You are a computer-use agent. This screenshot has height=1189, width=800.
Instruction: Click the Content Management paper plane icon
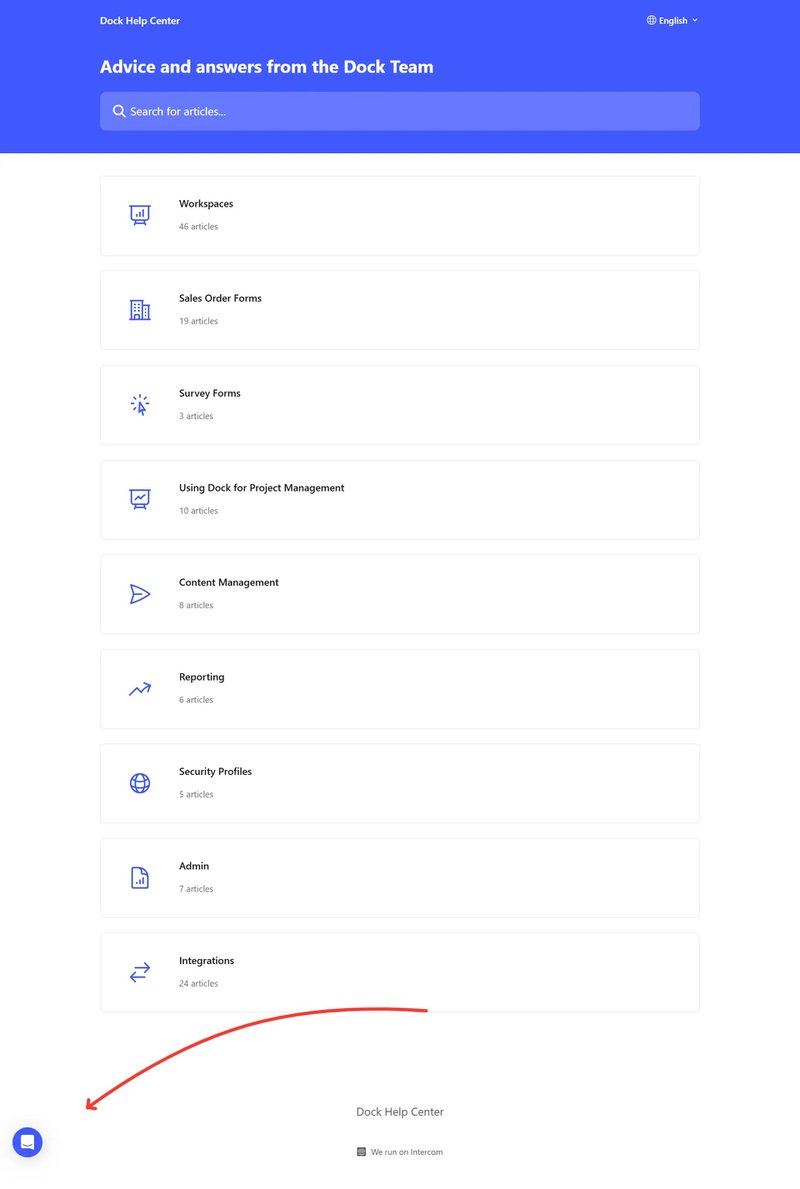coord(140,594)
